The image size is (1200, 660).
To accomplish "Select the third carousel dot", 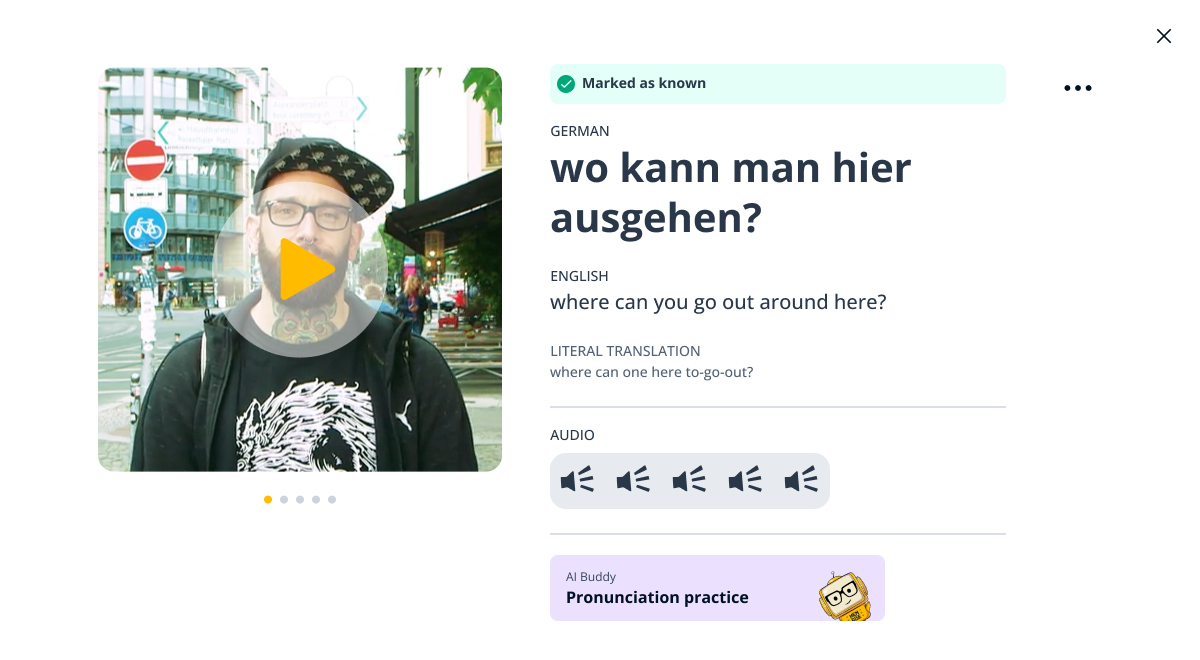I will point(300,499).
